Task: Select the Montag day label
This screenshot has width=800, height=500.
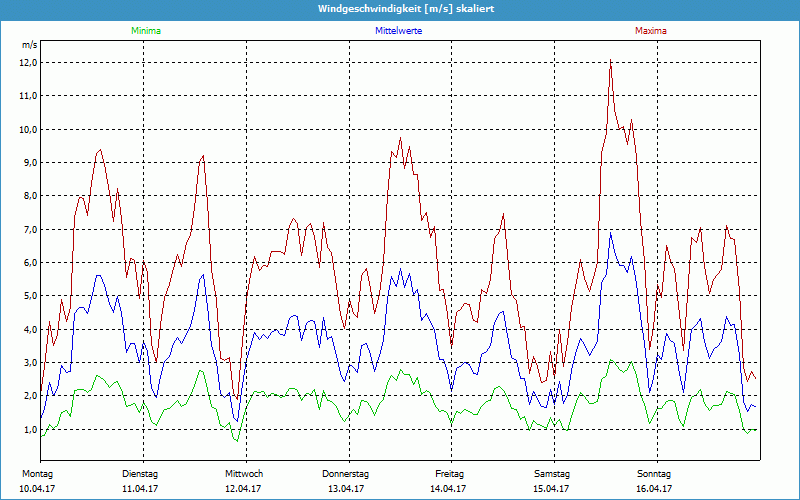Action: tap(37, 474)
